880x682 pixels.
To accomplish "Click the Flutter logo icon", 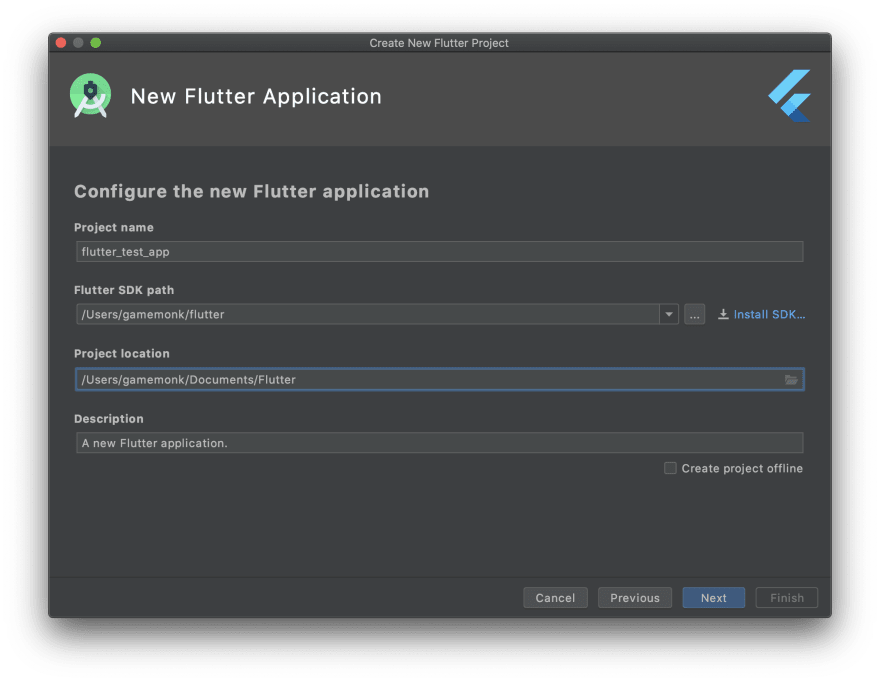I will click(x=789, y=96).
